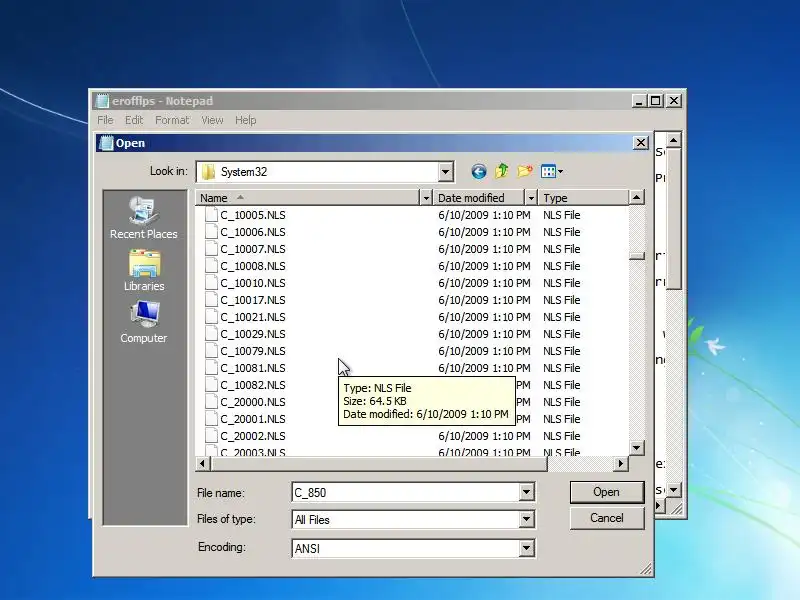Click the Notepad vertical scrollbar thumb
The width and height of the screenshot is (800, 600).
tap(674, 219)
